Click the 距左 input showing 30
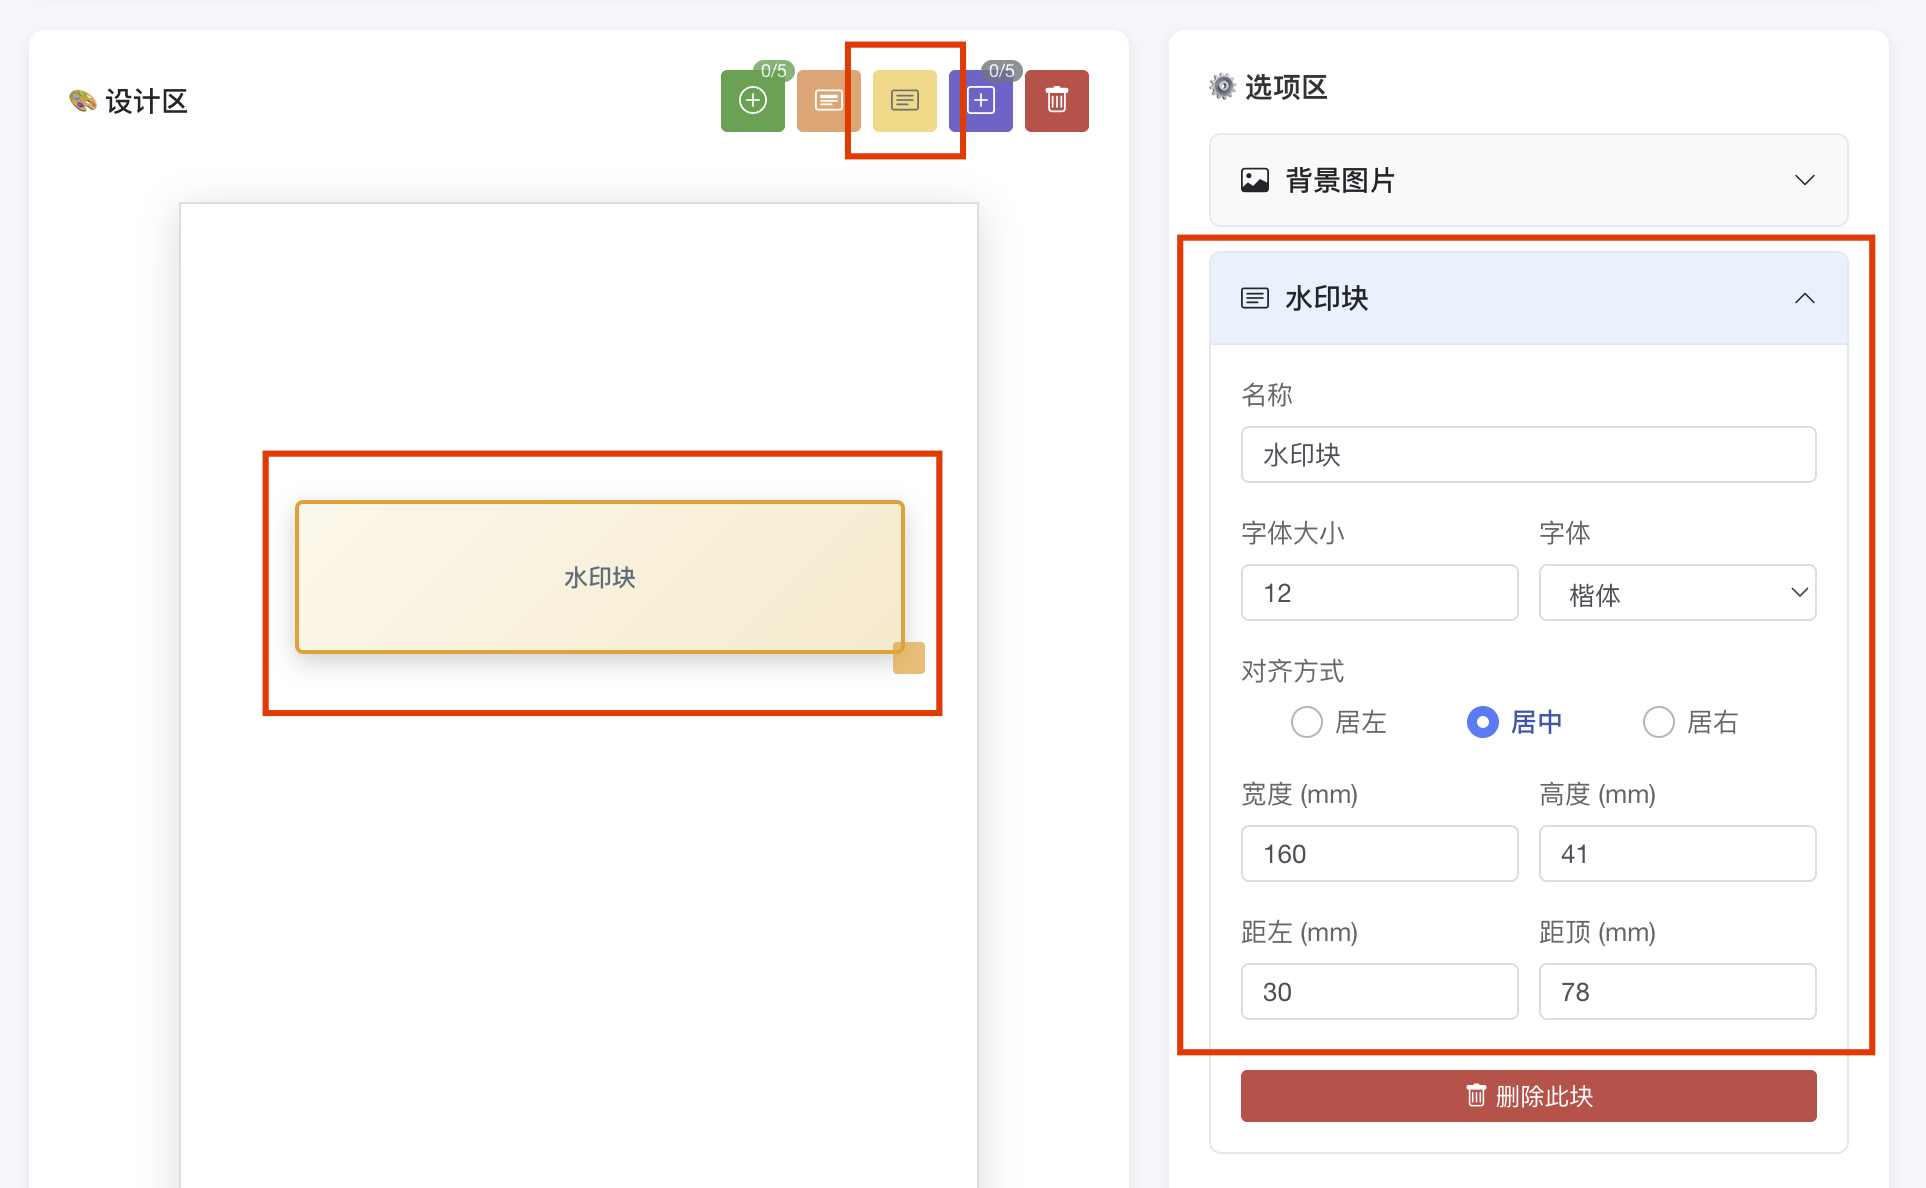1926x1188 pixels. pos(1379,992)
